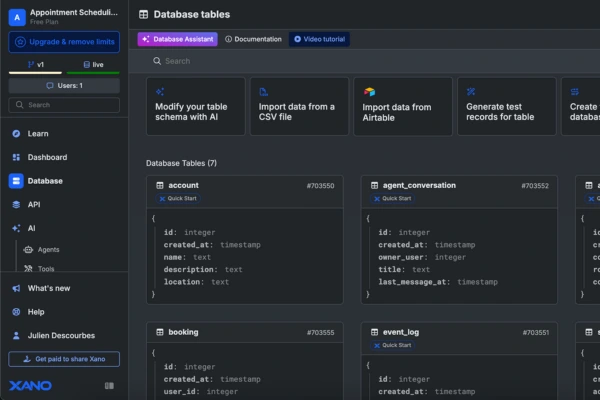The image size is (600, 400).
Task: Click the agent_conversation table icon
Action: (x=375, y=186)
